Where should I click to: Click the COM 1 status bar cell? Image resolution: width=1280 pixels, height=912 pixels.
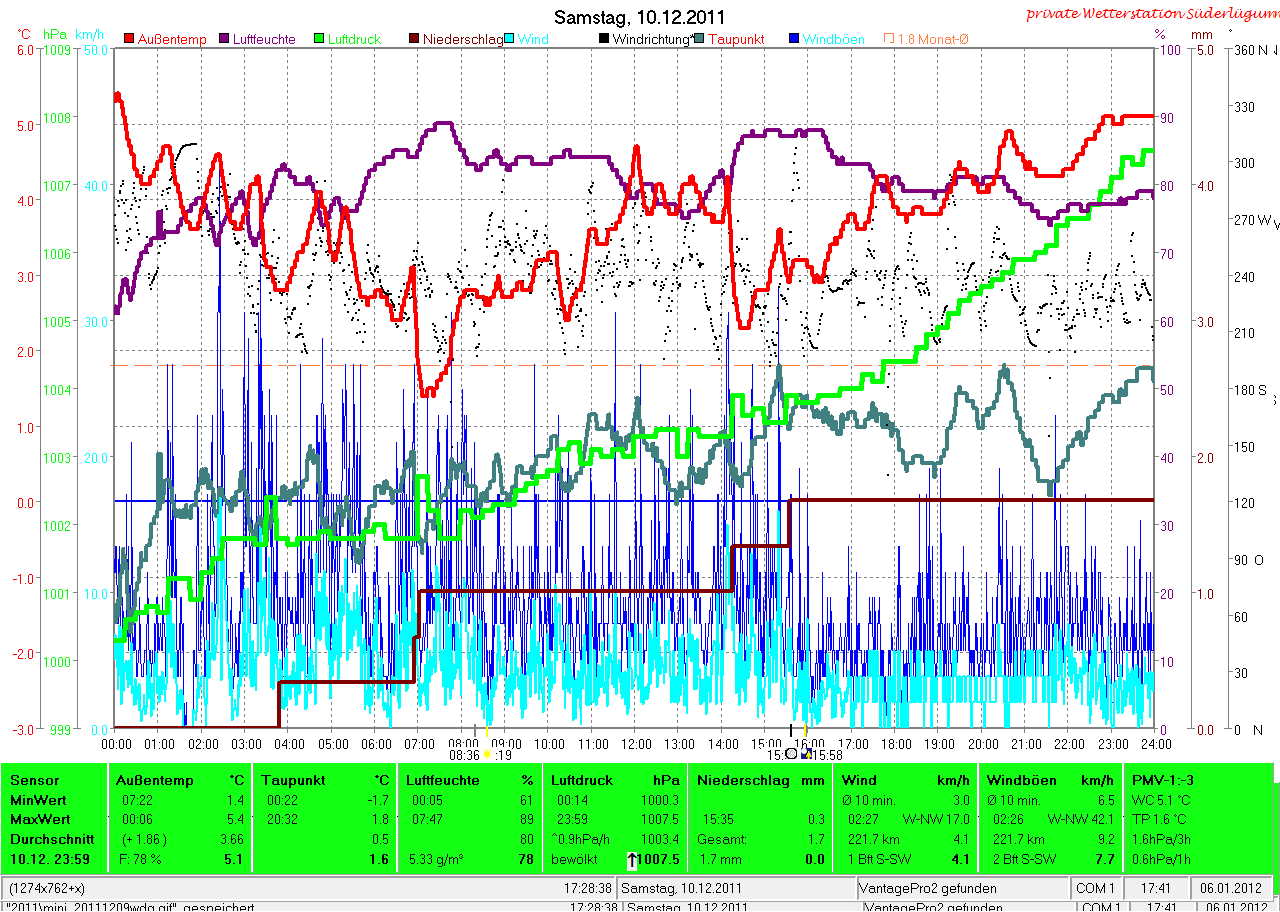coord(1096,888)
